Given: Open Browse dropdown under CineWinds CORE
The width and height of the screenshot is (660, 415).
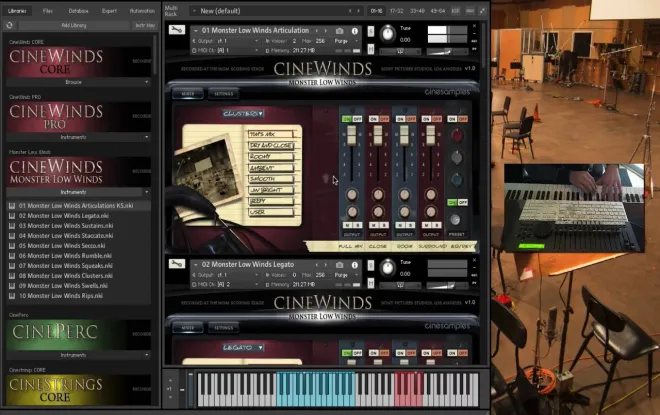Looking at the screenshot, I should 78,82.
